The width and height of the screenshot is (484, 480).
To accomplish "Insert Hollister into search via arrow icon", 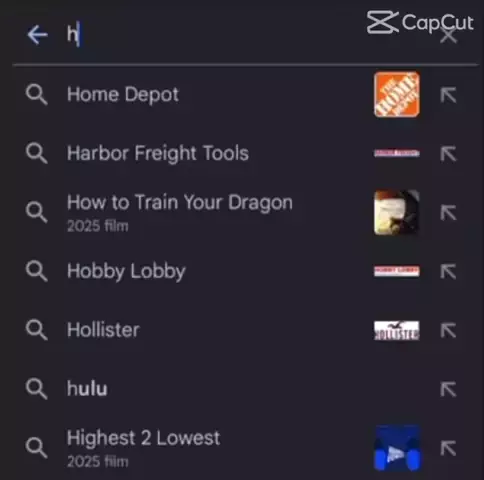I will click(x=448, y=330).
